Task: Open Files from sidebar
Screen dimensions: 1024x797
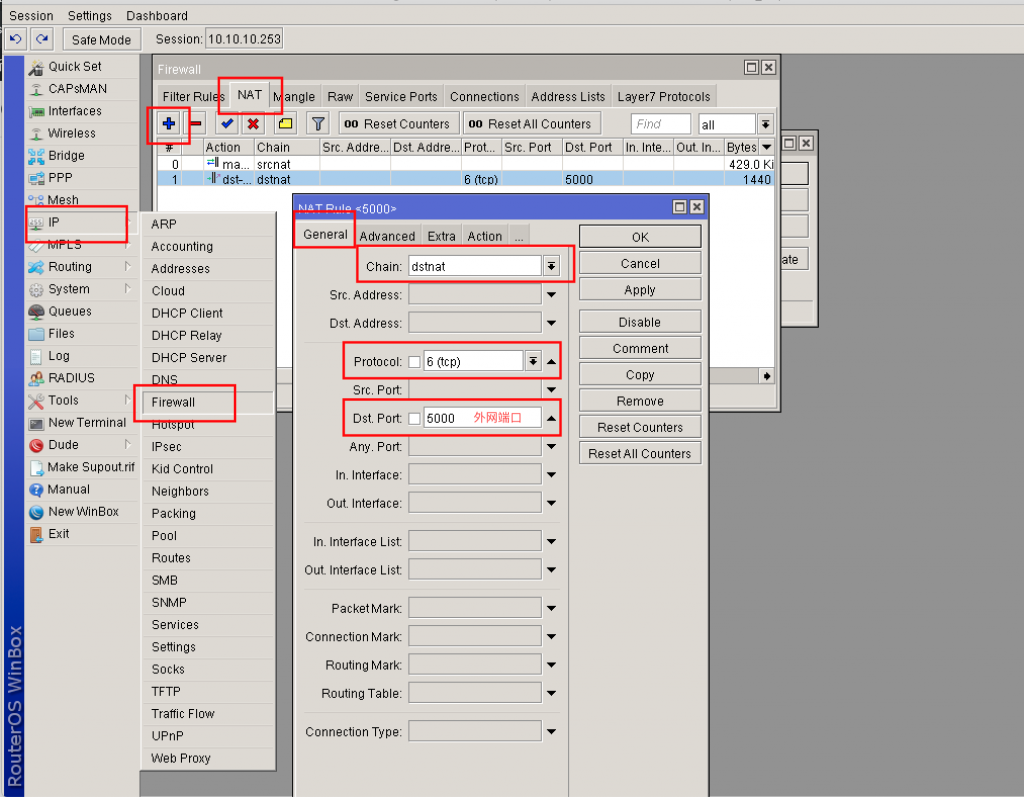Action: click(61, 334)
